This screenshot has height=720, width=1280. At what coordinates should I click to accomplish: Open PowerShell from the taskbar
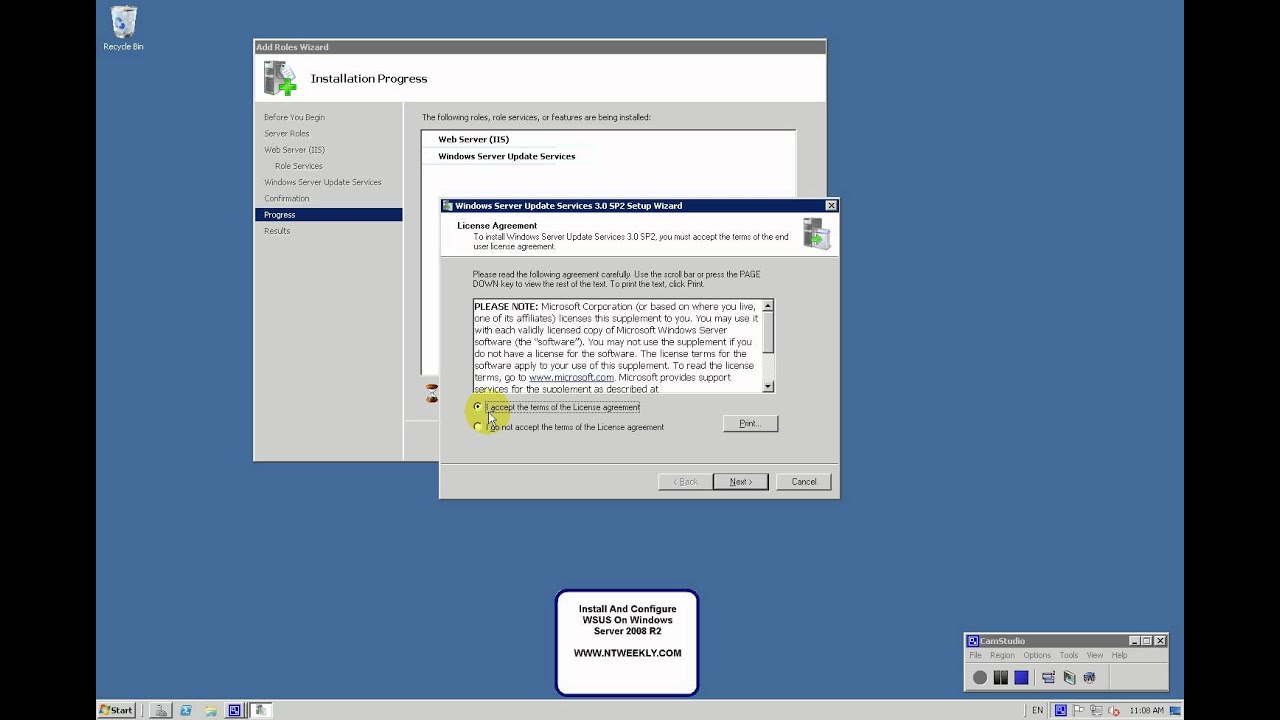coord(185,710)
